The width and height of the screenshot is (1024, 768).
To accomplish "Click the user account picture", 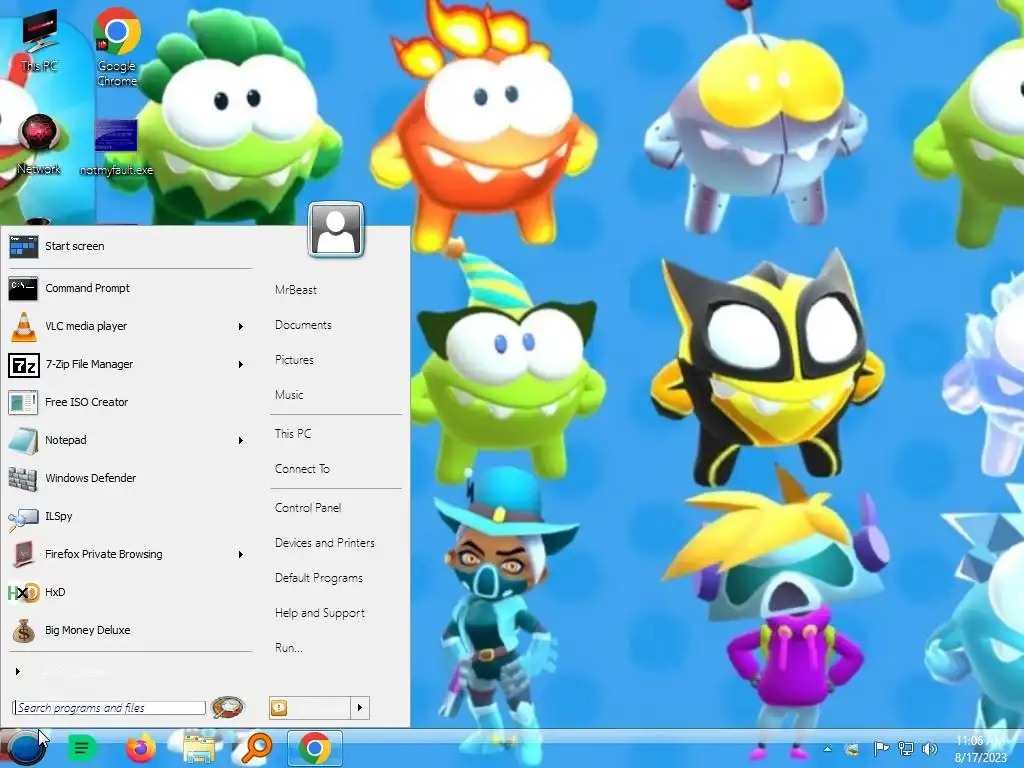I will [x=336, y=229].
